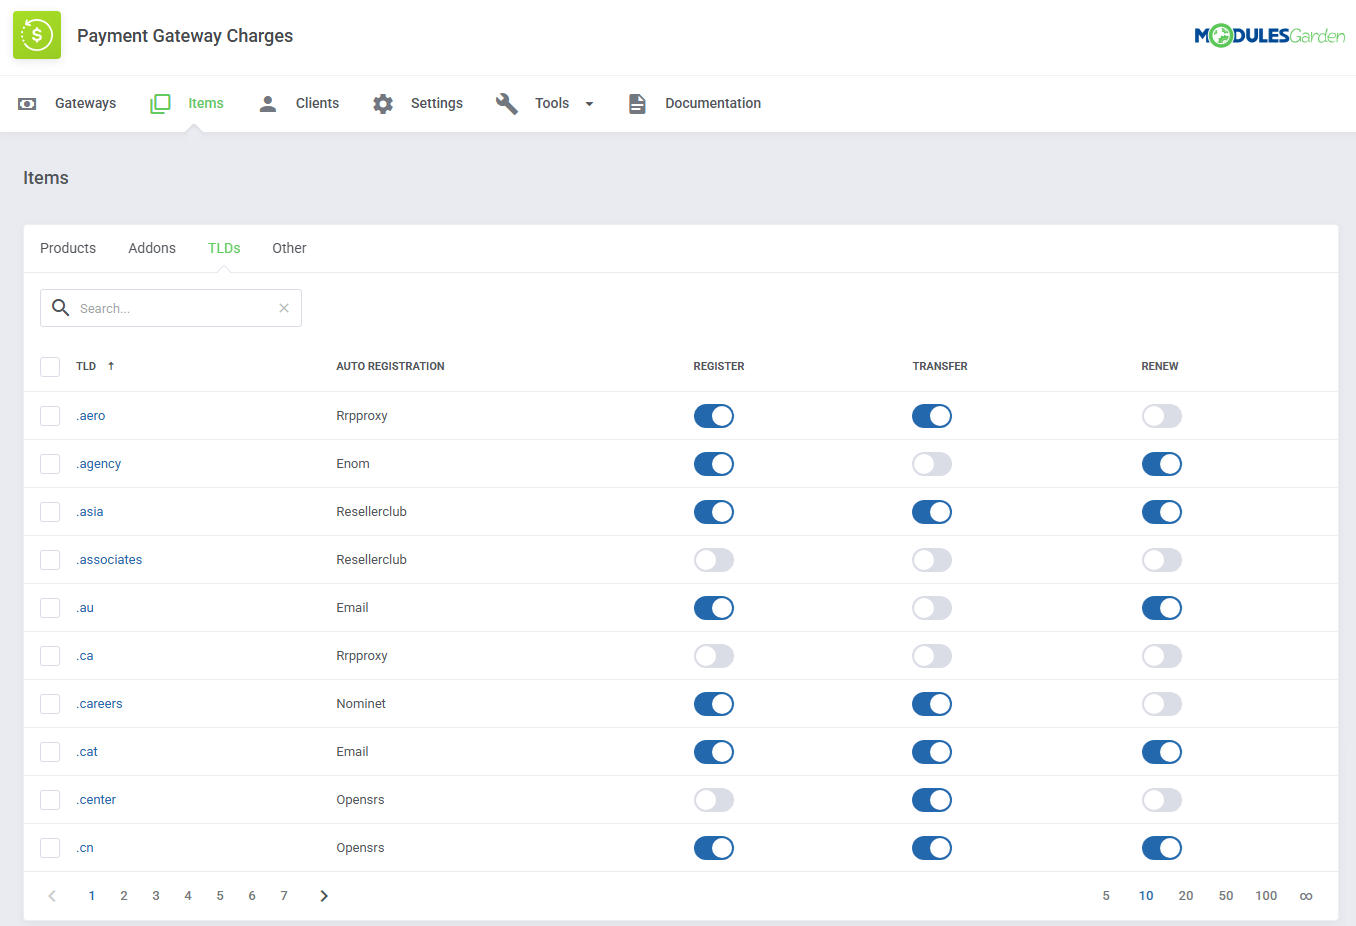The height and width of the screenshot is (926, 1356).
Task: Click inside the Search field
Action: (x=170, y=308)
